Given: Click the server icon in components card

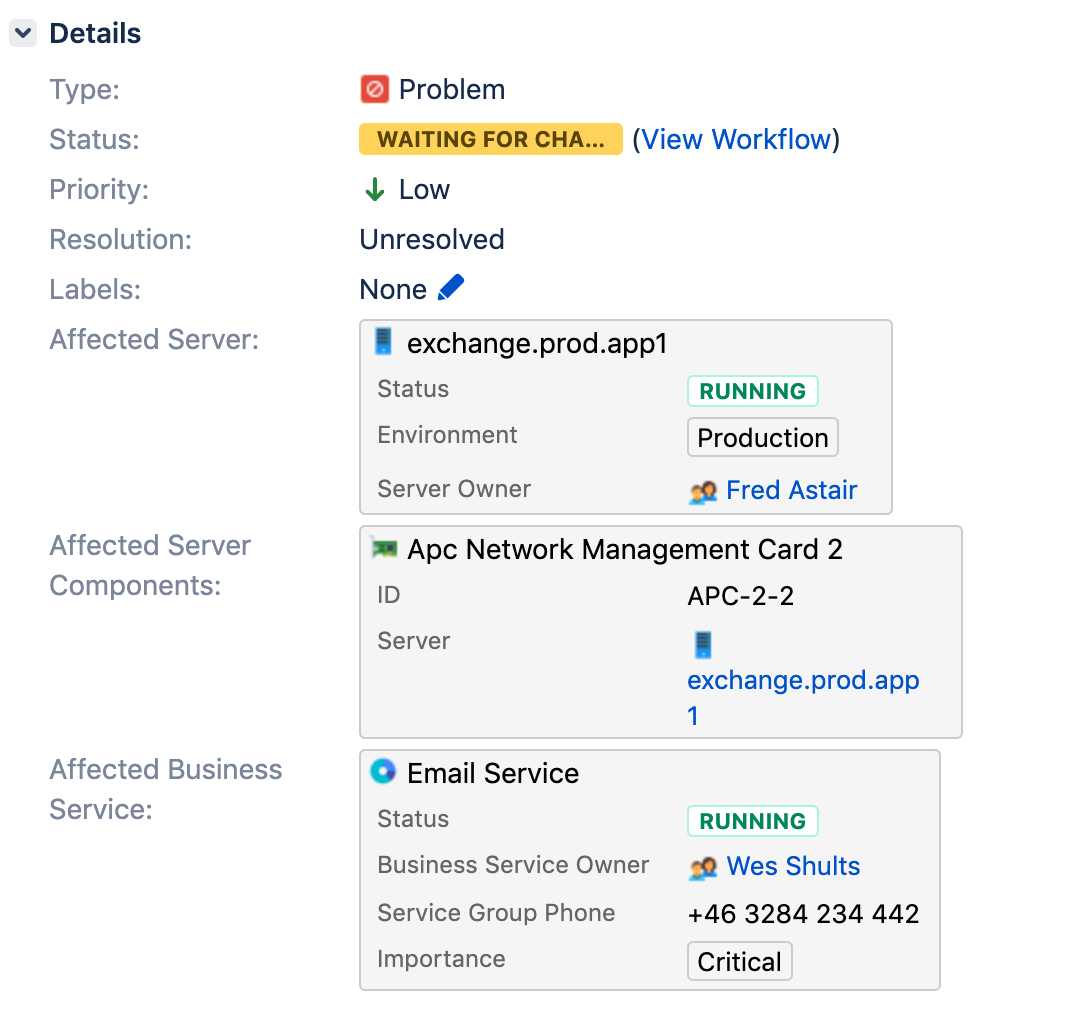Looking at the screenshot, I should coord(703,645).
